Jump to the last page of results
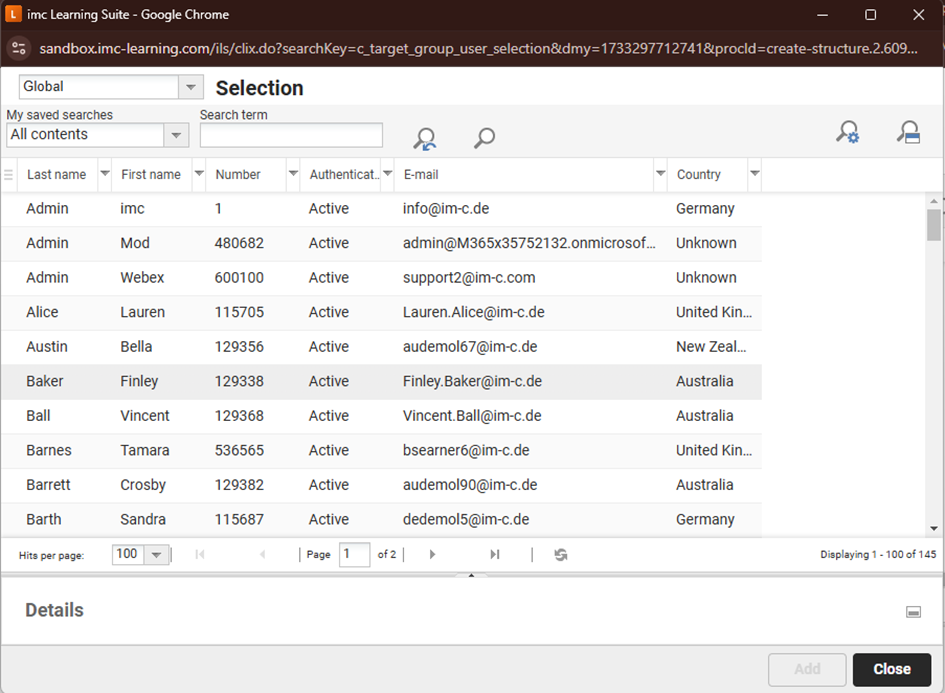The width and height of the screenshot is (945, 693). pos(494,554)
